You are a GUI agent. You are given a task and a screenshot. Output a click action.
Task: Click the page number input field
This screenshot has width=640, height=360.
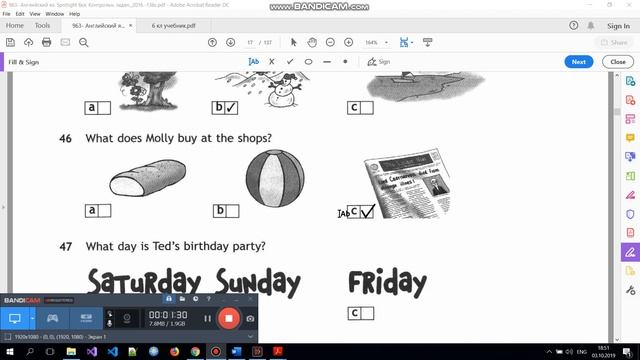coord(250,42)
